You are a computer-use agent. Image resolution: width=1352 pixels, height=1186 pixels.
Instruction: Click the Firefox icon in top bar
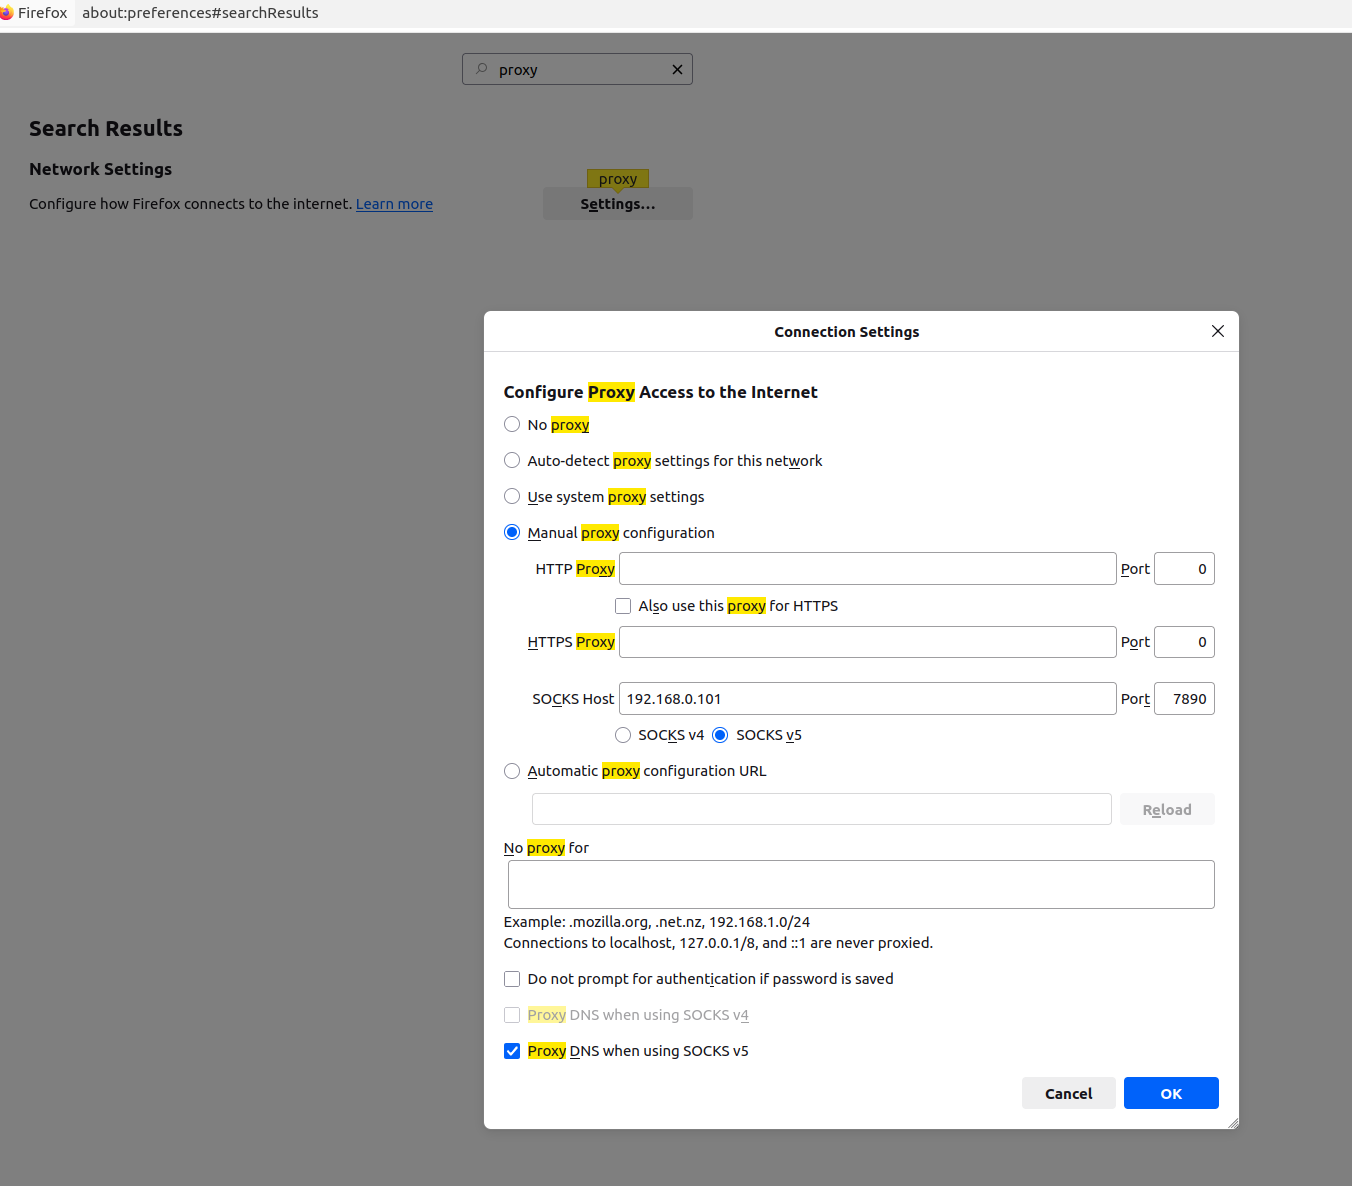pos(6,13)
